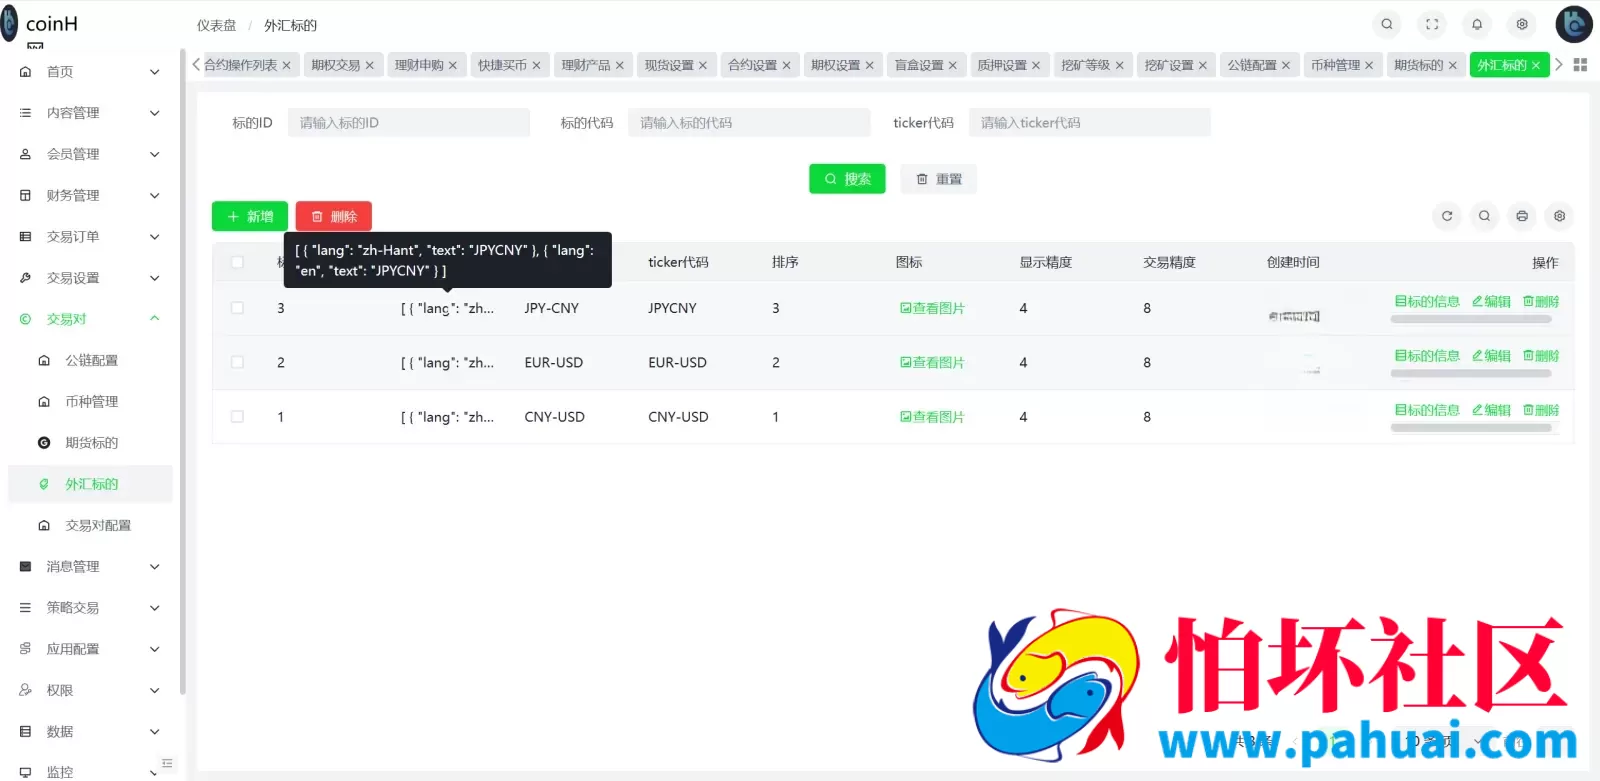
Task: Check the CNY-USD row checkbox
Action: tap(237, 416)
